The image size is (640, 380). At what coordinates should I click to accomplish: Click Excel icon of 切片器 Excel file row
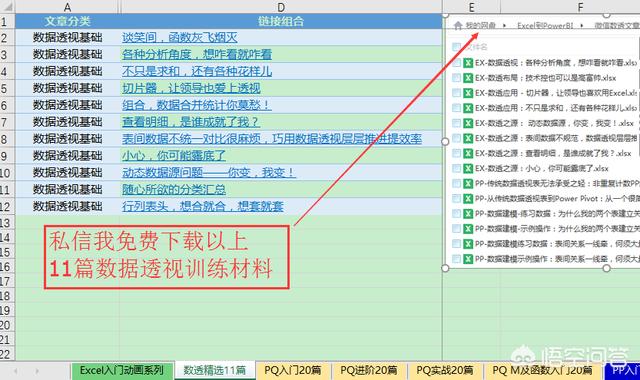click(468, 93)
